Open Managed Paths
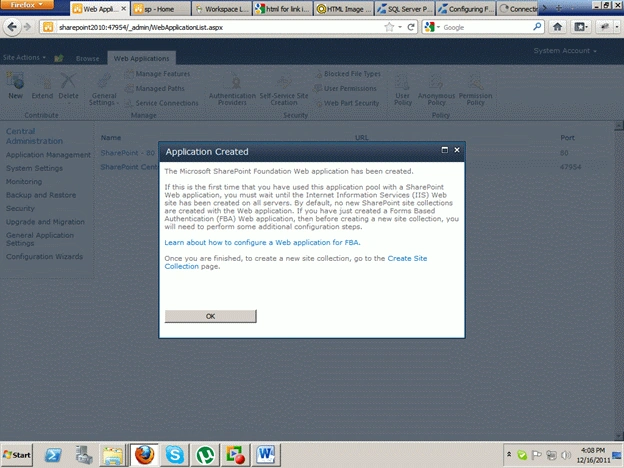624x468 pixels. click(x=154, y=88)
